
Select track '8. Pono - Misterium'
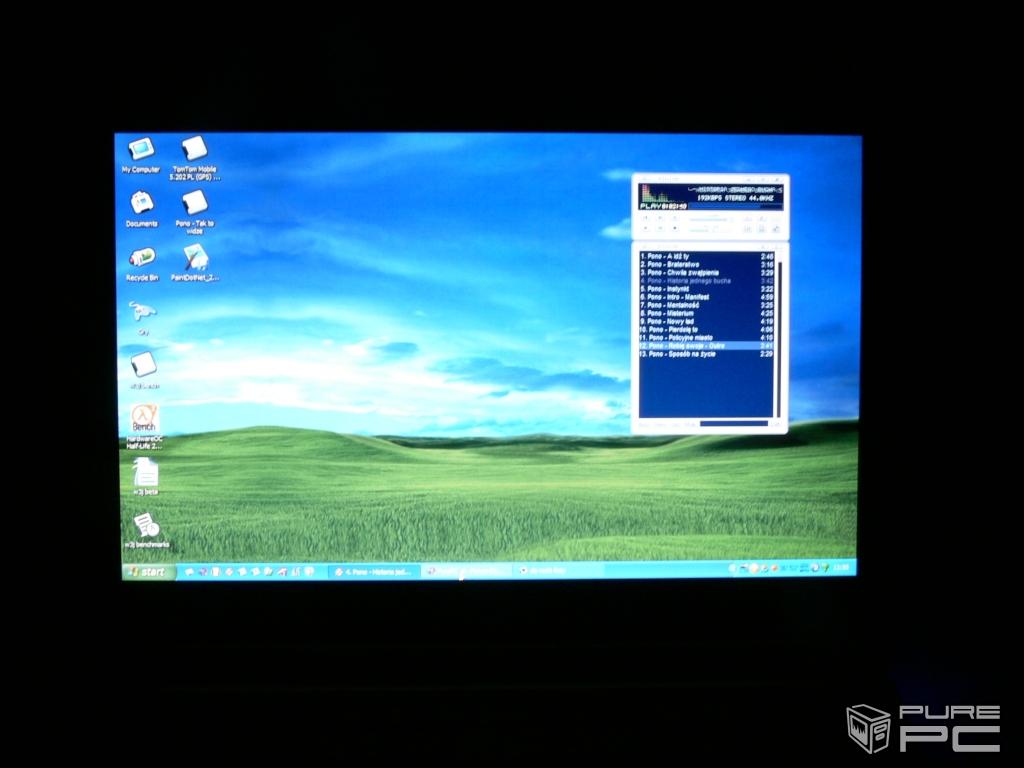(x=706, y=313)
